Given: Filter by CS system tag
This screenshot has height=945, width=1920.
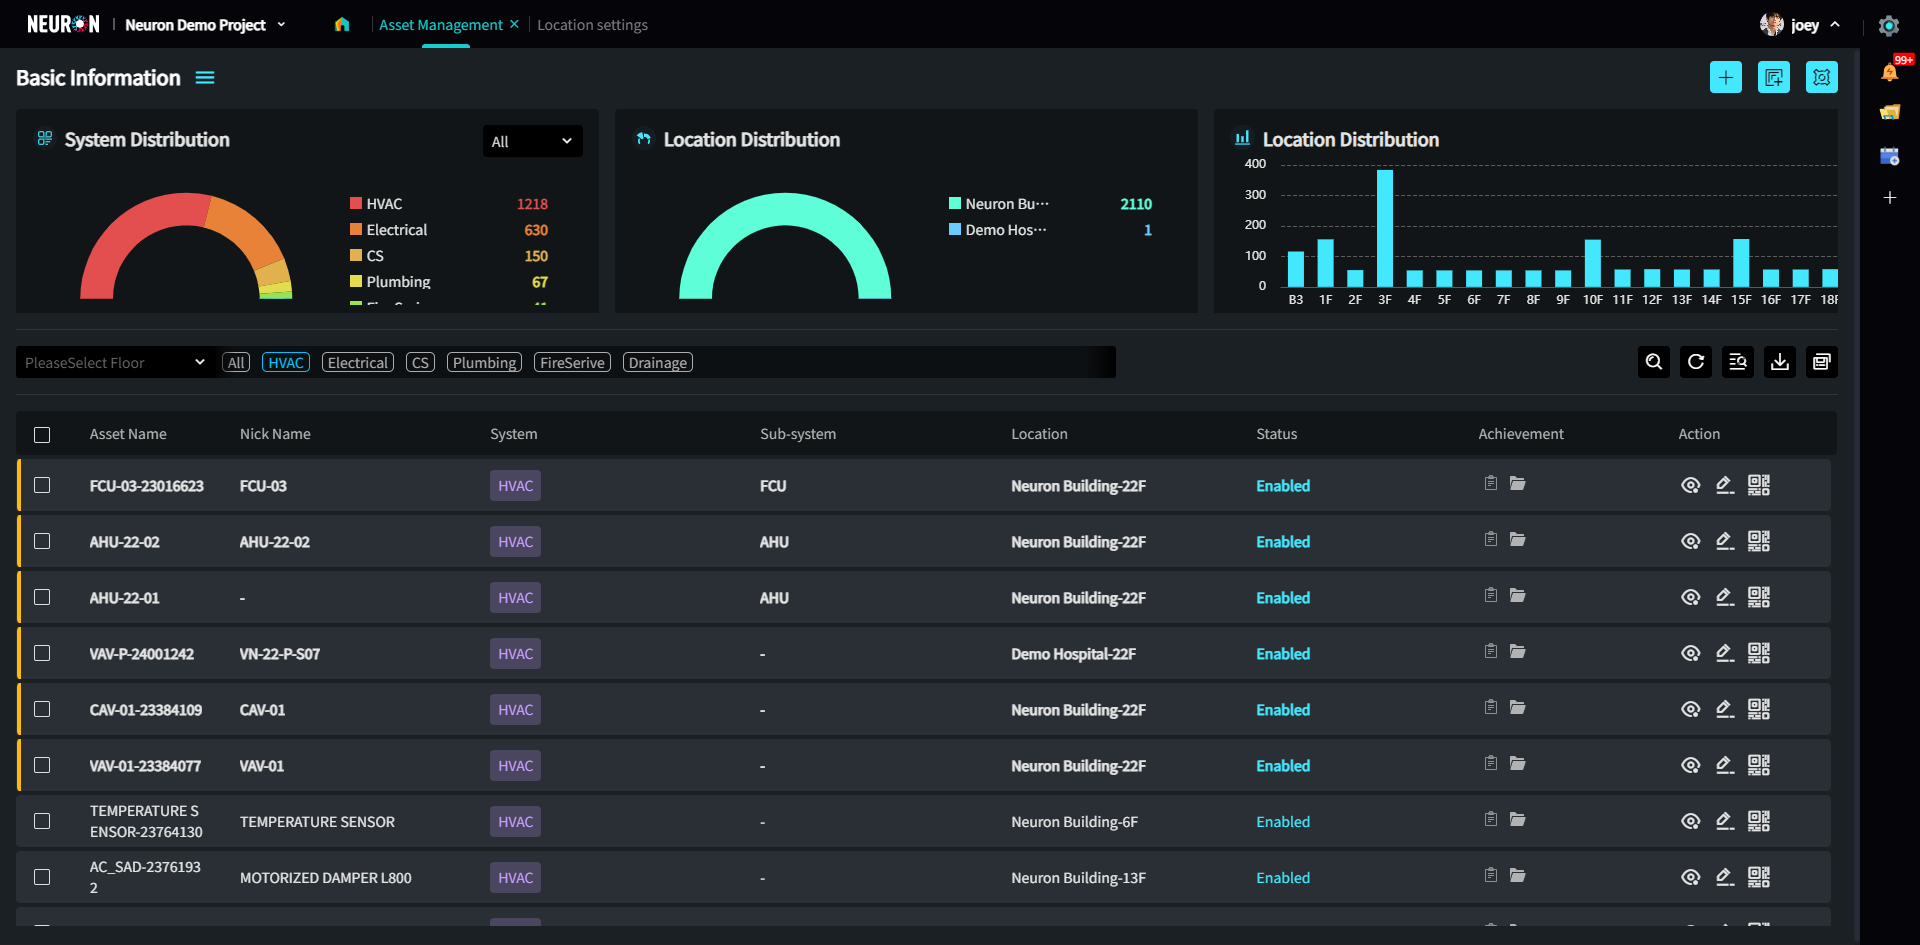Looking at the screenshot, I should click(x=420, y=362).
